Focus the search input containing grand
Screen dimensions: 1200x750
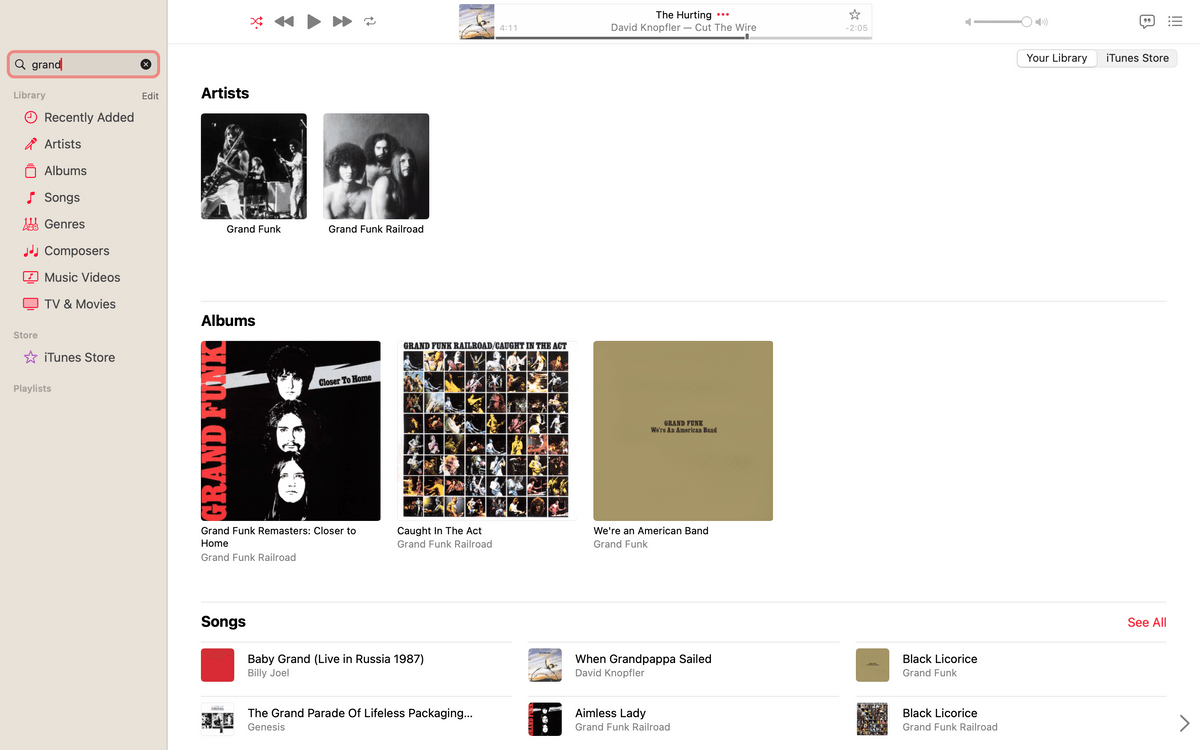click(x=83, y=64)
